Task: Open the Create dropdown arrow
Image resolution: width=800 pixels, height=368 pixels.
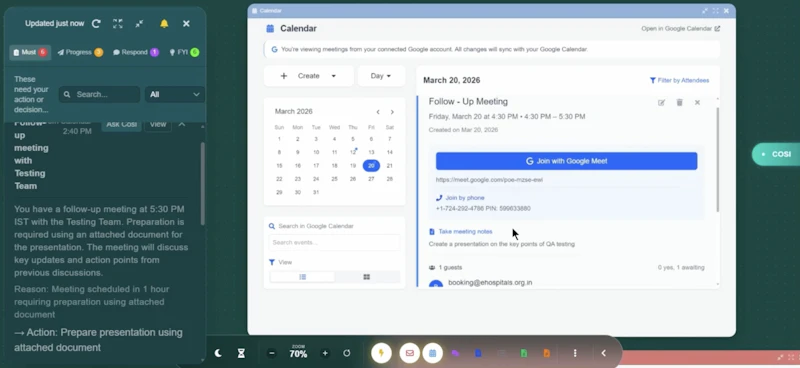Action: [x=334, y=76]
